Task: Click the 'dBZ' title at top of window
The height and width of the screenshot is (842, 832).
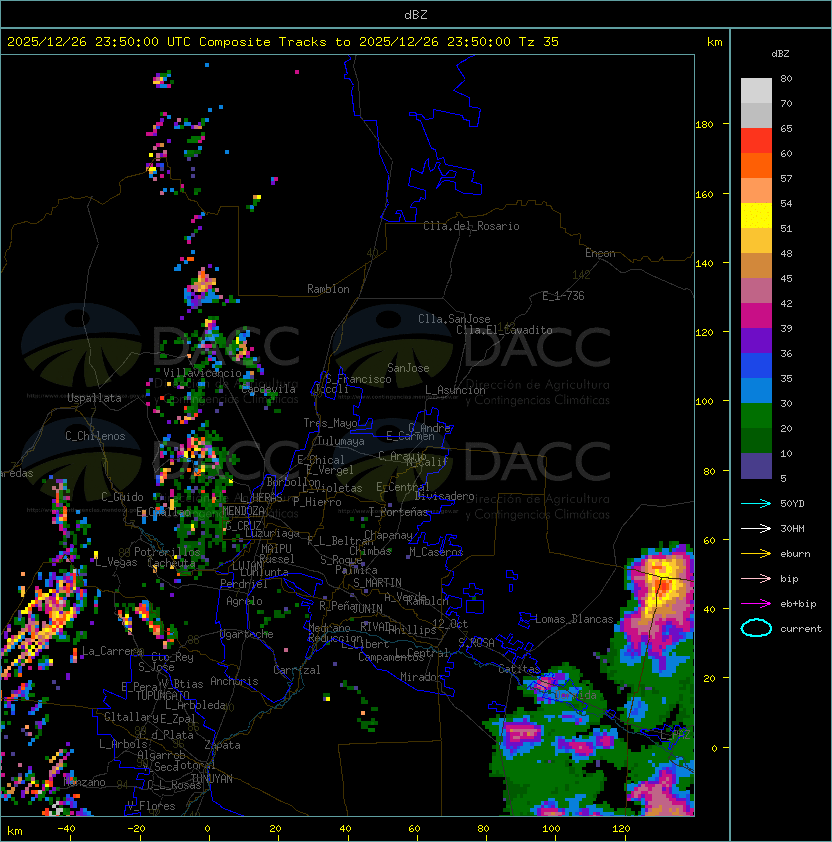Action: [416, 15]
